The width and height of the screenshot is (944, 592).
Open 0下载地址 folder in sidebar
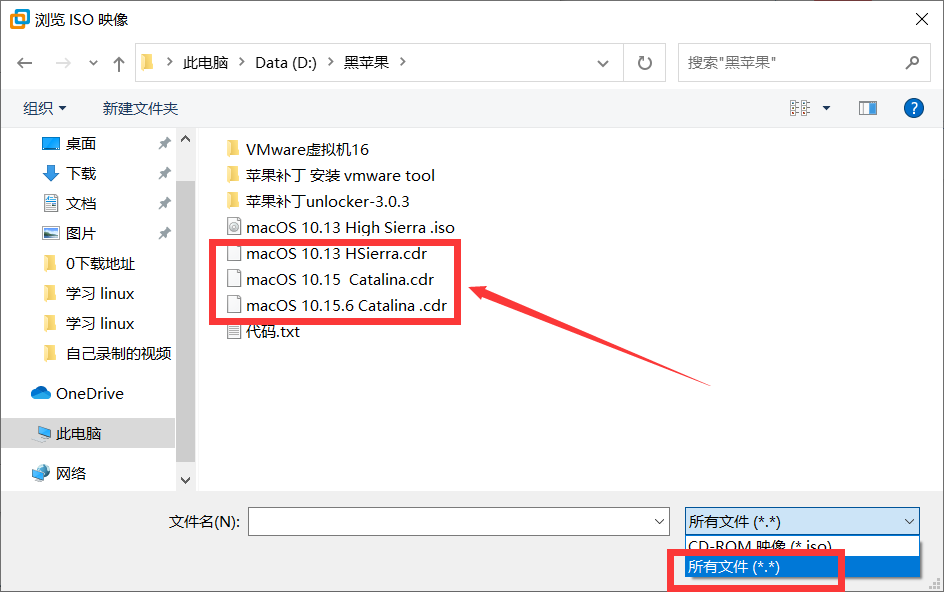coord(100,263)
